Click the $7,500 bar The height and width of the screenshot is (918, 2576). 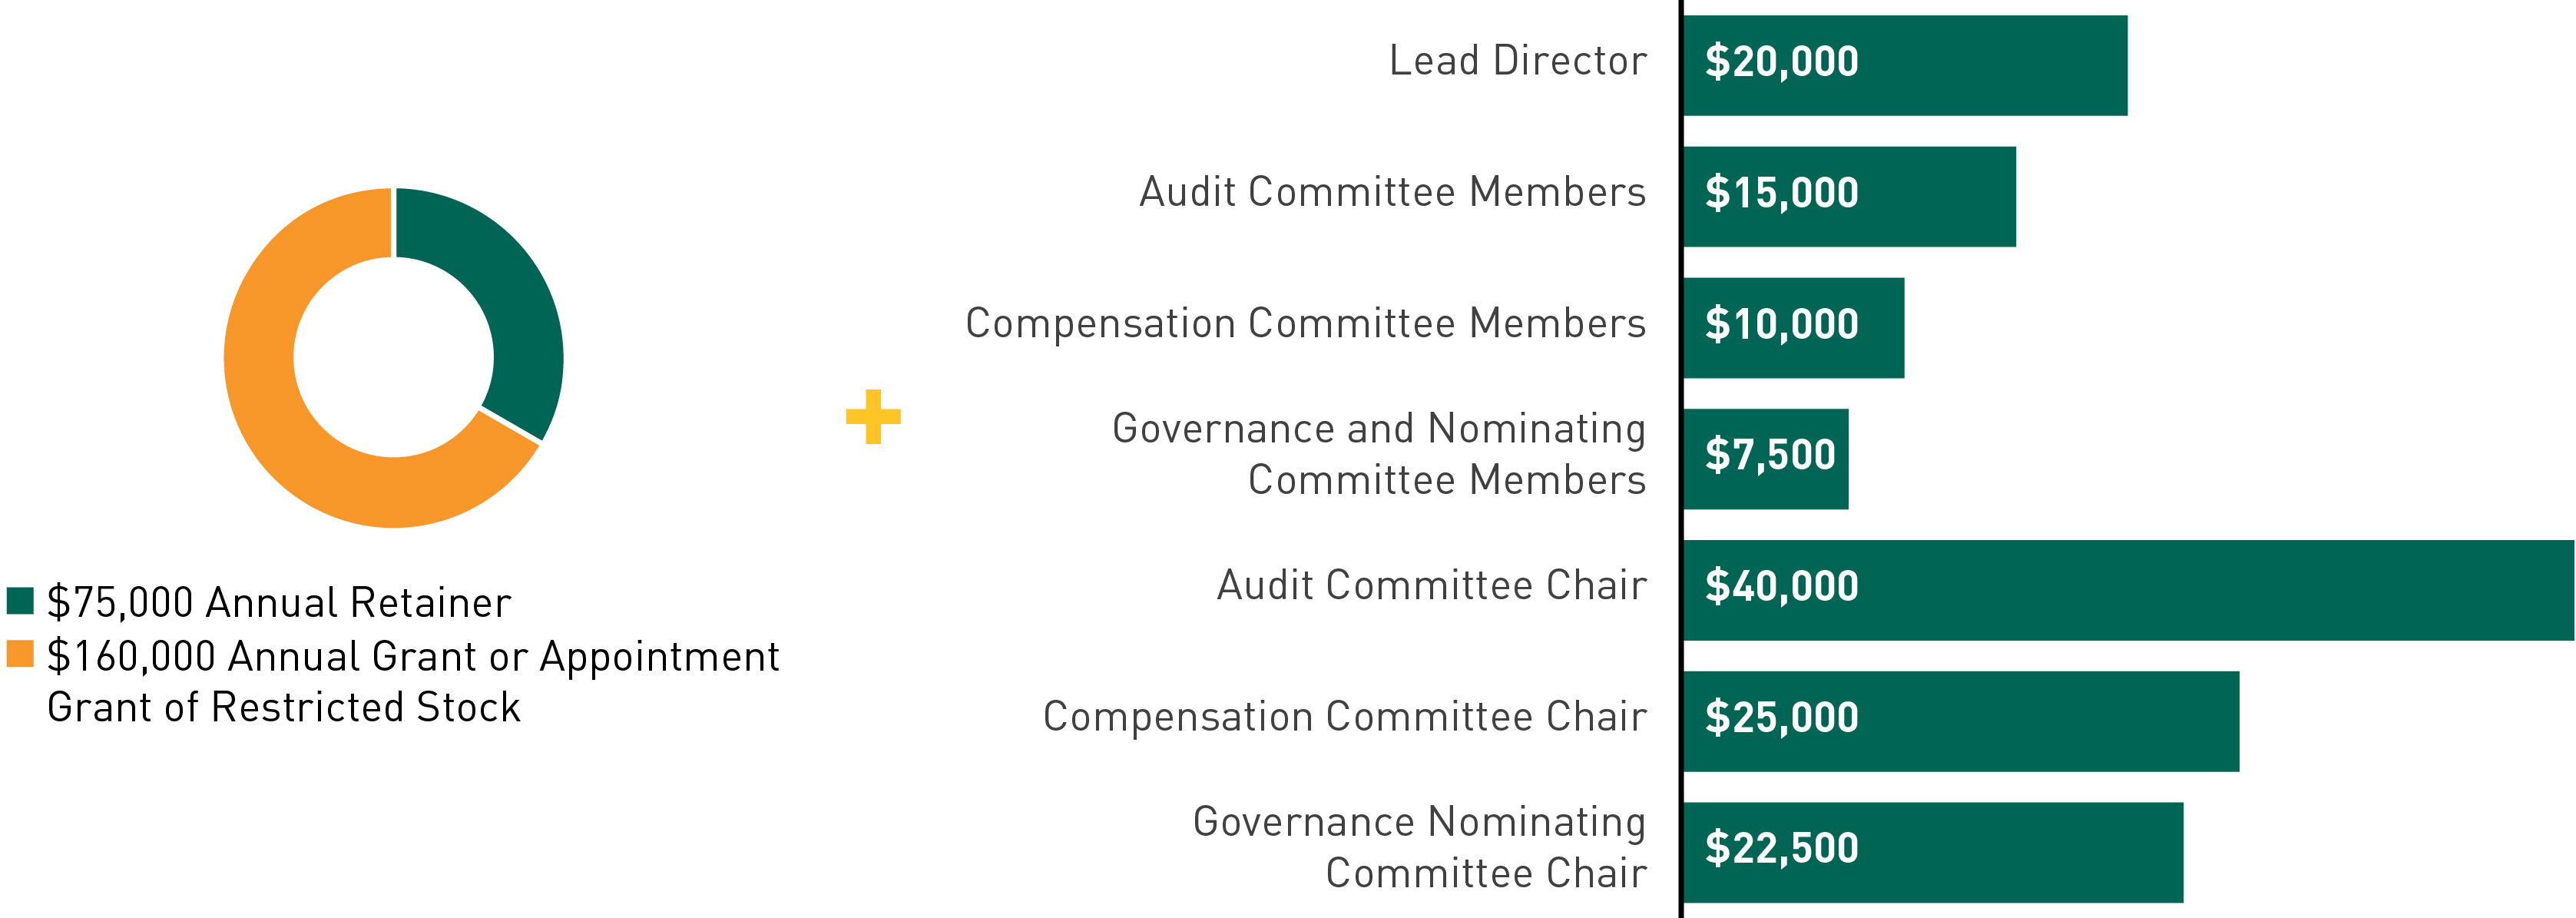coord(1765,458)
